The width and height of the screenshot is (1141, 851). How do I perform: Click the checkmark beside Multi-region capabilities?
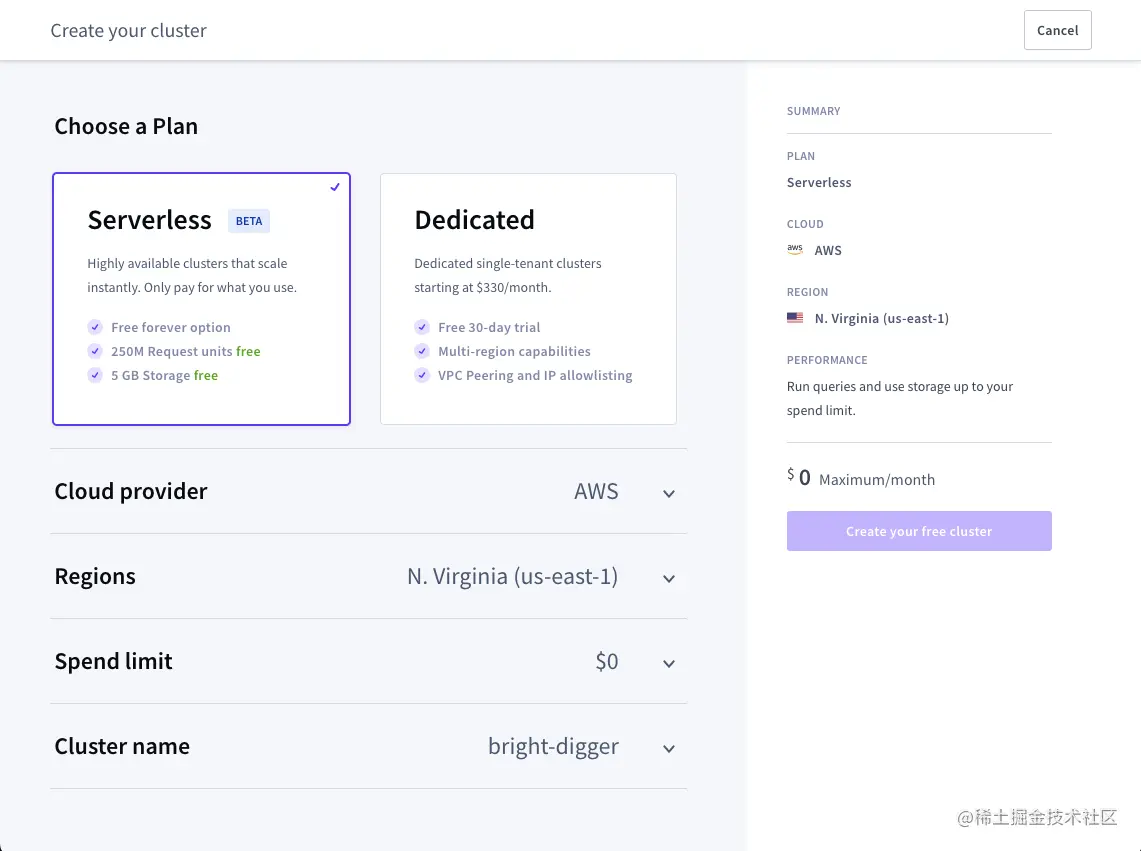[422, 351]
